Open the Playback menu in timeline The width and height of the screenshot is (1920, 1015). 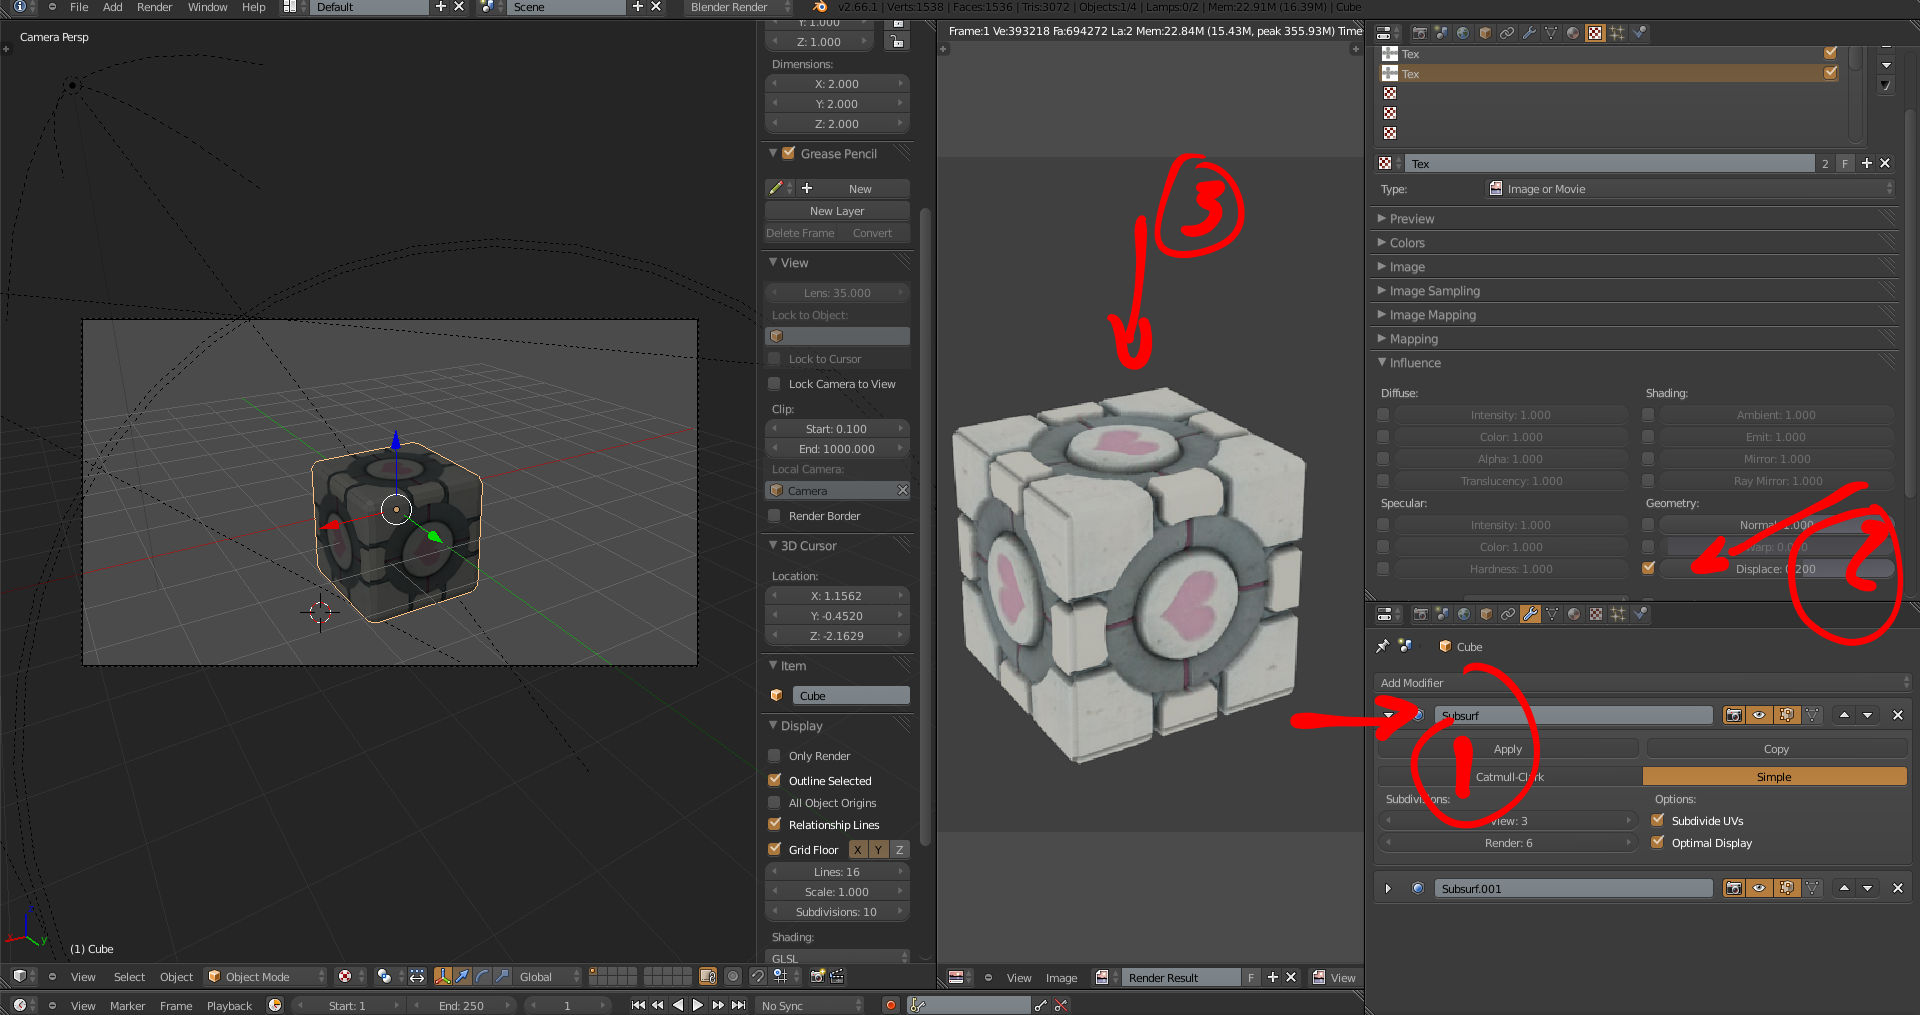(x=229, y=1005)
